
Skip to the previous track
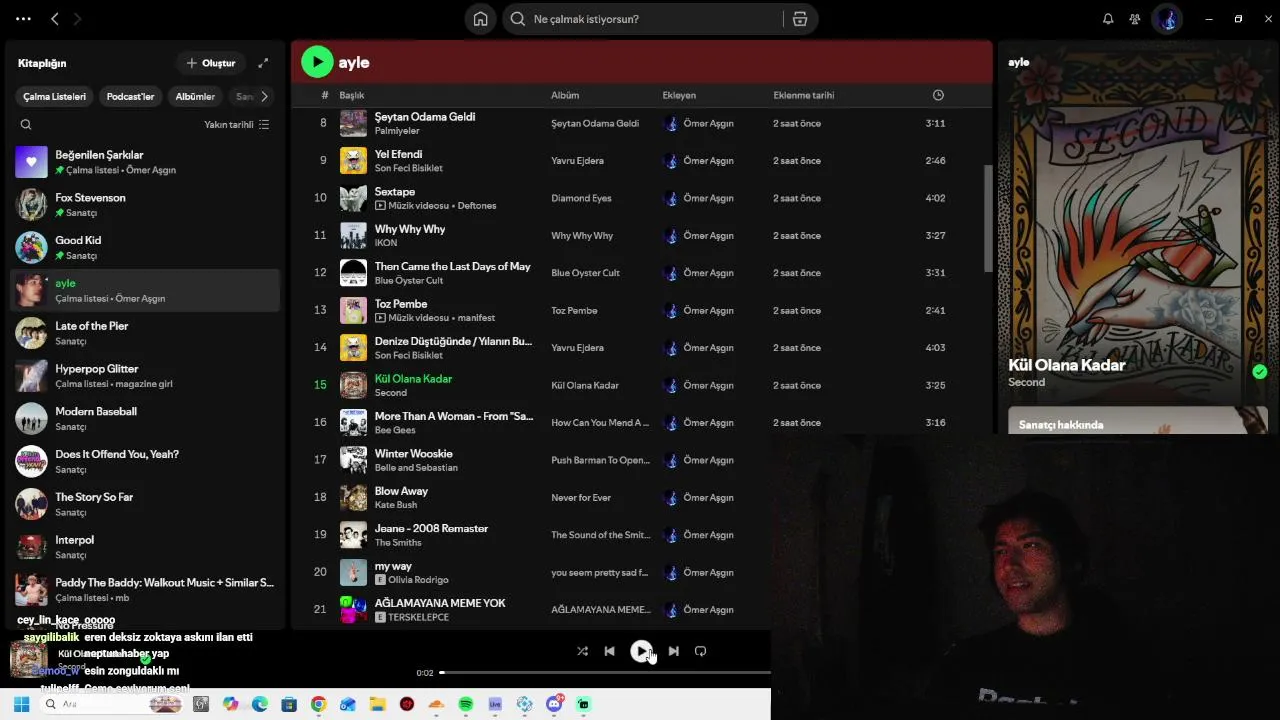tap(610, 651)
